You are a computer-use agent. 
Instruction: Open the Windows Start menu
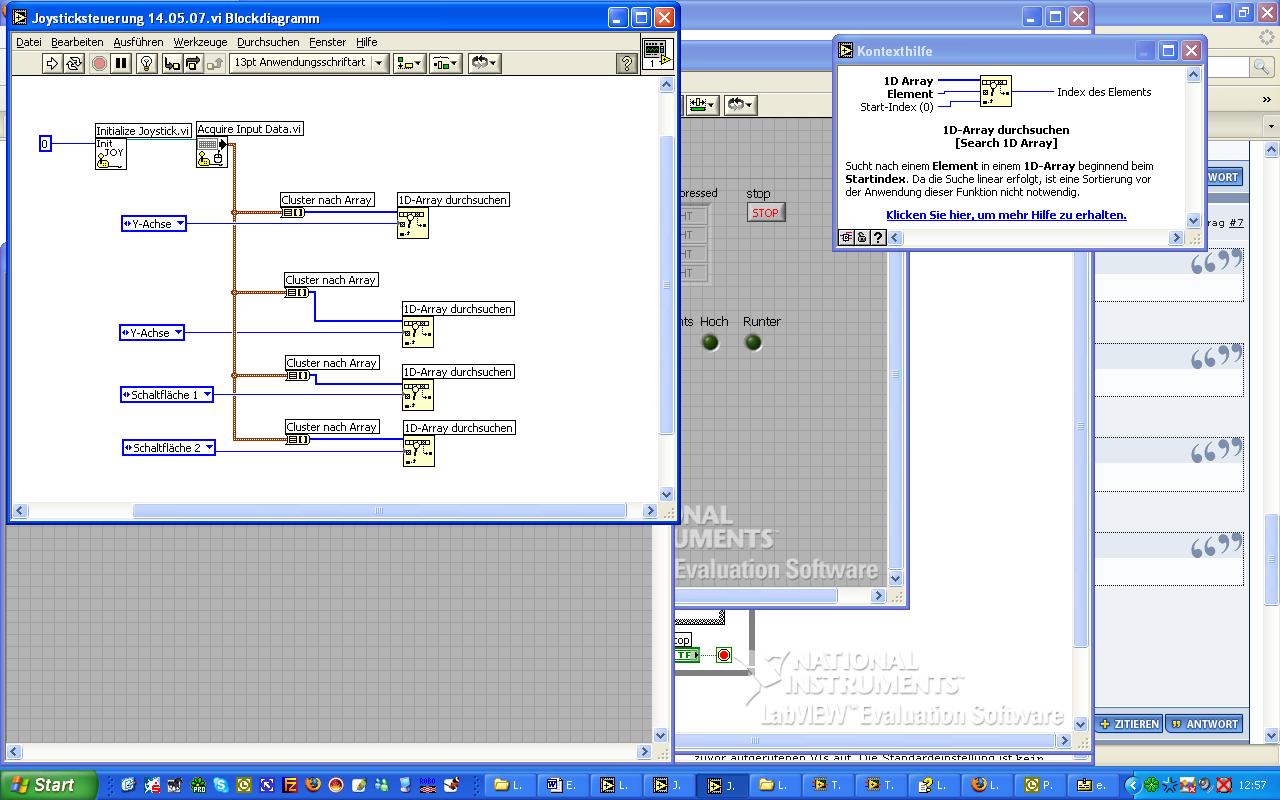[x=48, y=785]
